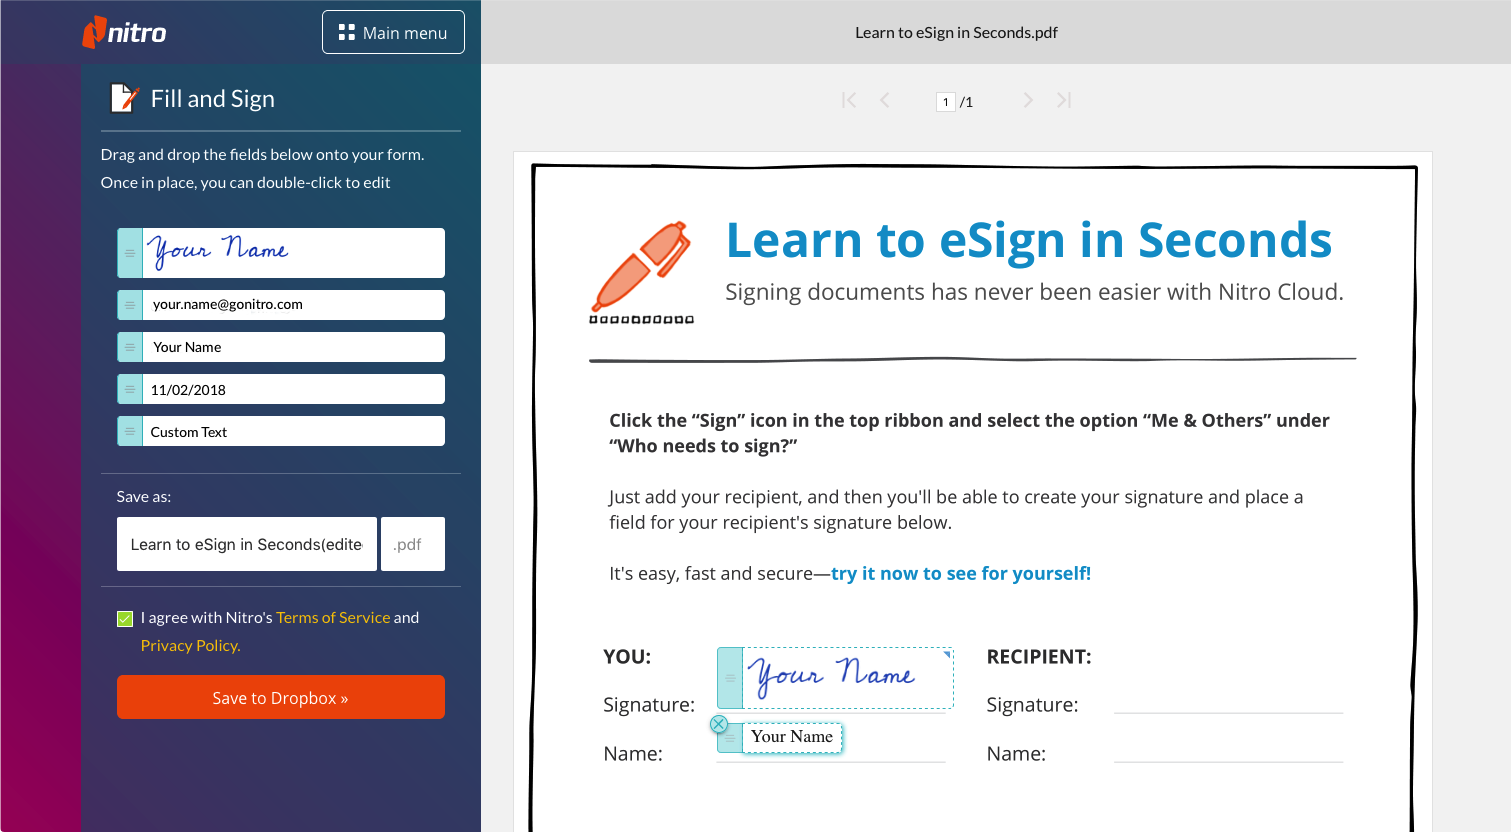The image size is (1511, 832).
Task: Uncheck the Terms of Service agreement checkbox
Action: coord(125,619)
